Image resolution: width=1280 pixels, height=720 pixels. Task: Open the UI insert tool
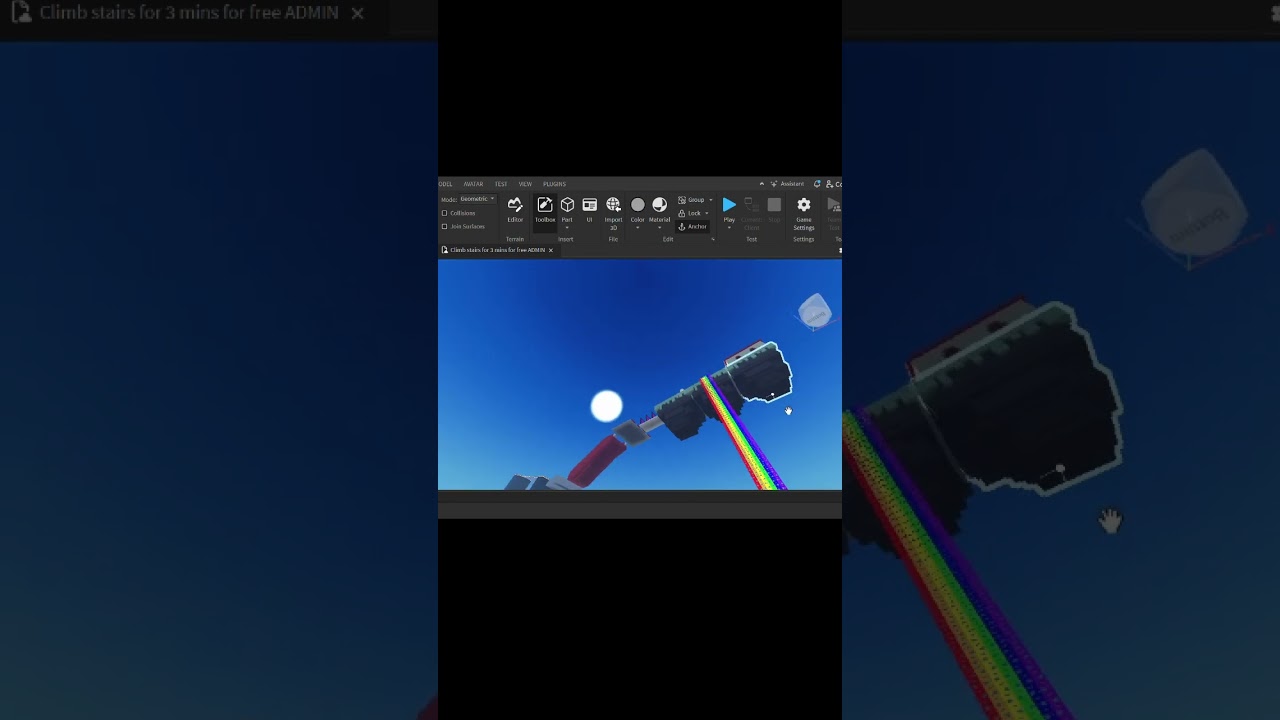(589, 209)
